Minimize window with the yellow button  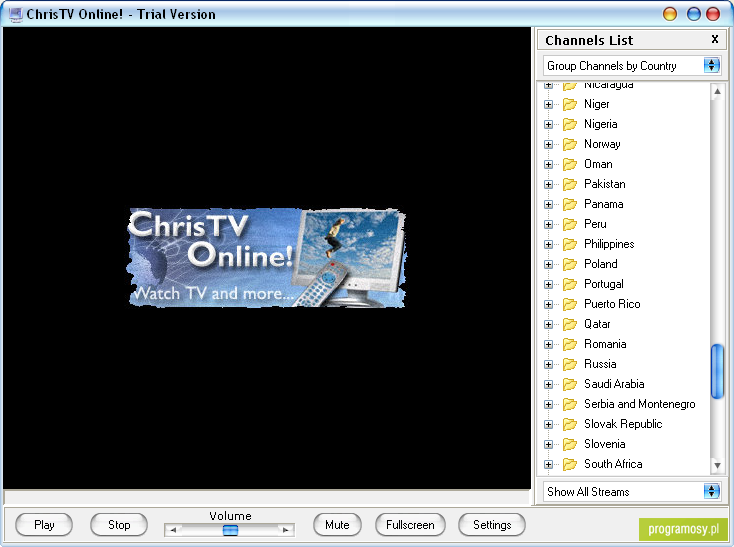coord(670,14)
